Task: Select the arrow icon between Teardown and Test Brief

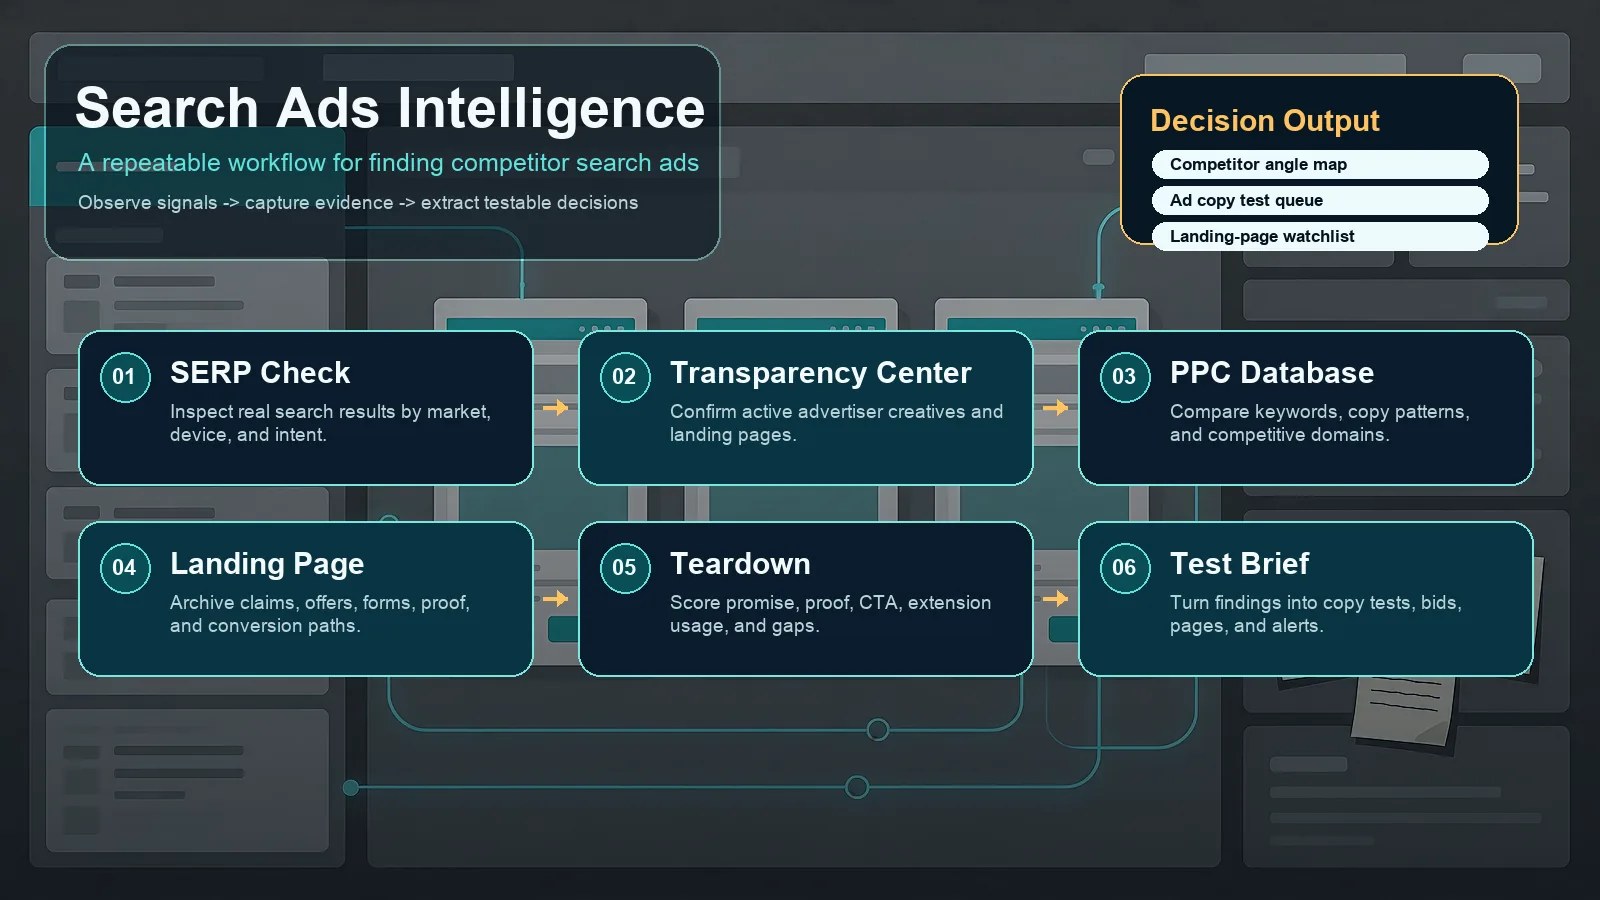Action: (1055, 599)
